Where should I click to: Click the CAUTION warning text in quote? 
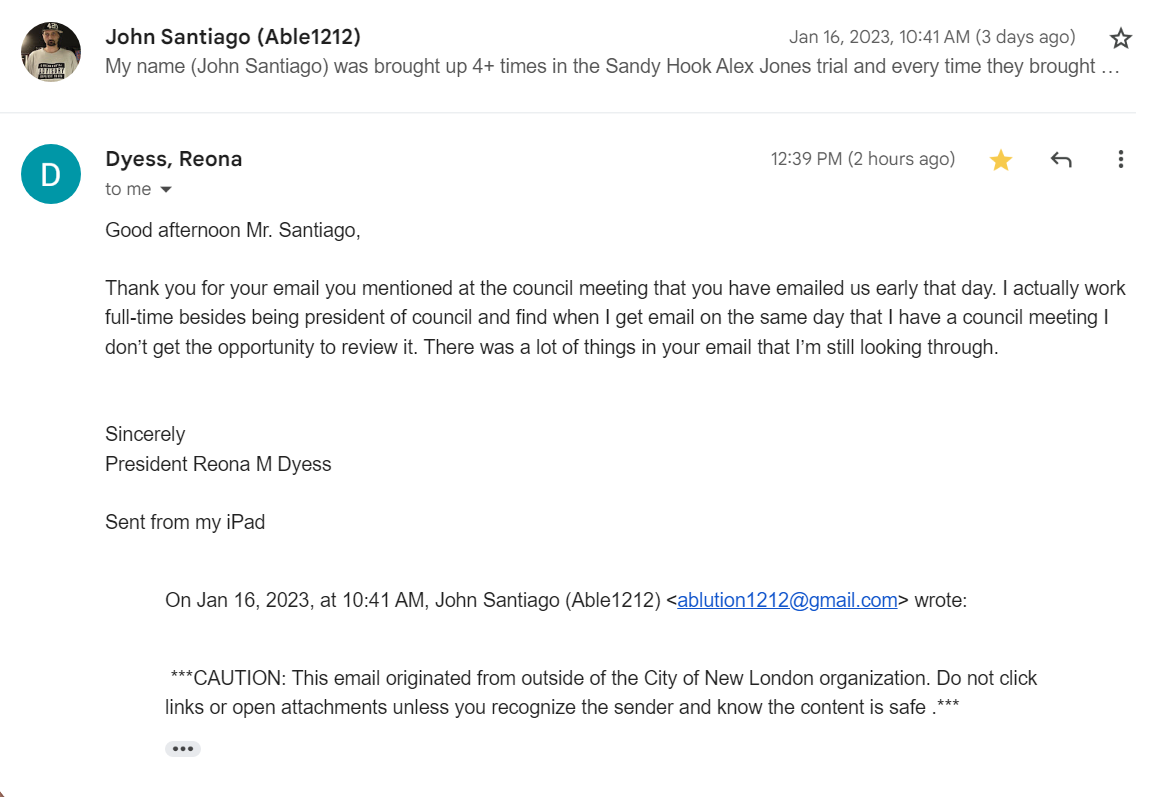tap(601, 693)
